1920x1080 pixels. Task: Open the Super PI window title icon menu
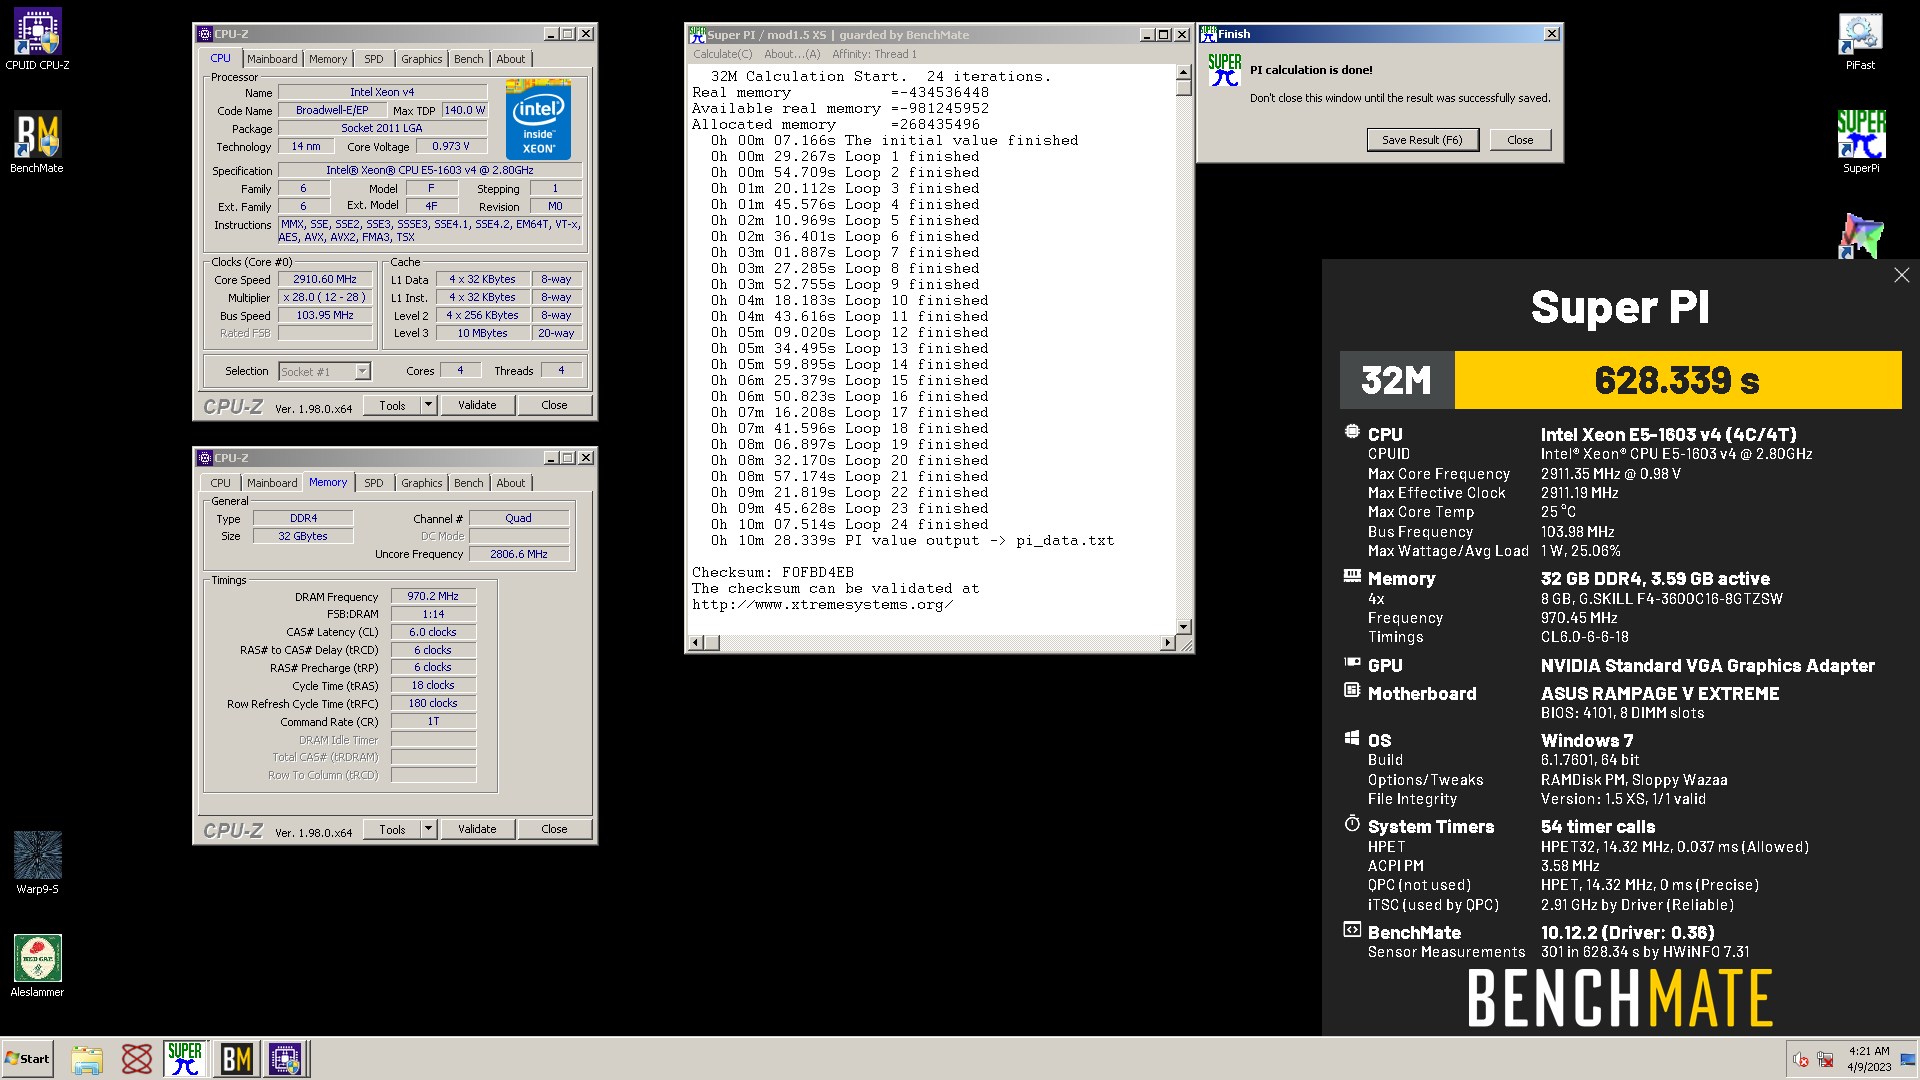point(697,34)
